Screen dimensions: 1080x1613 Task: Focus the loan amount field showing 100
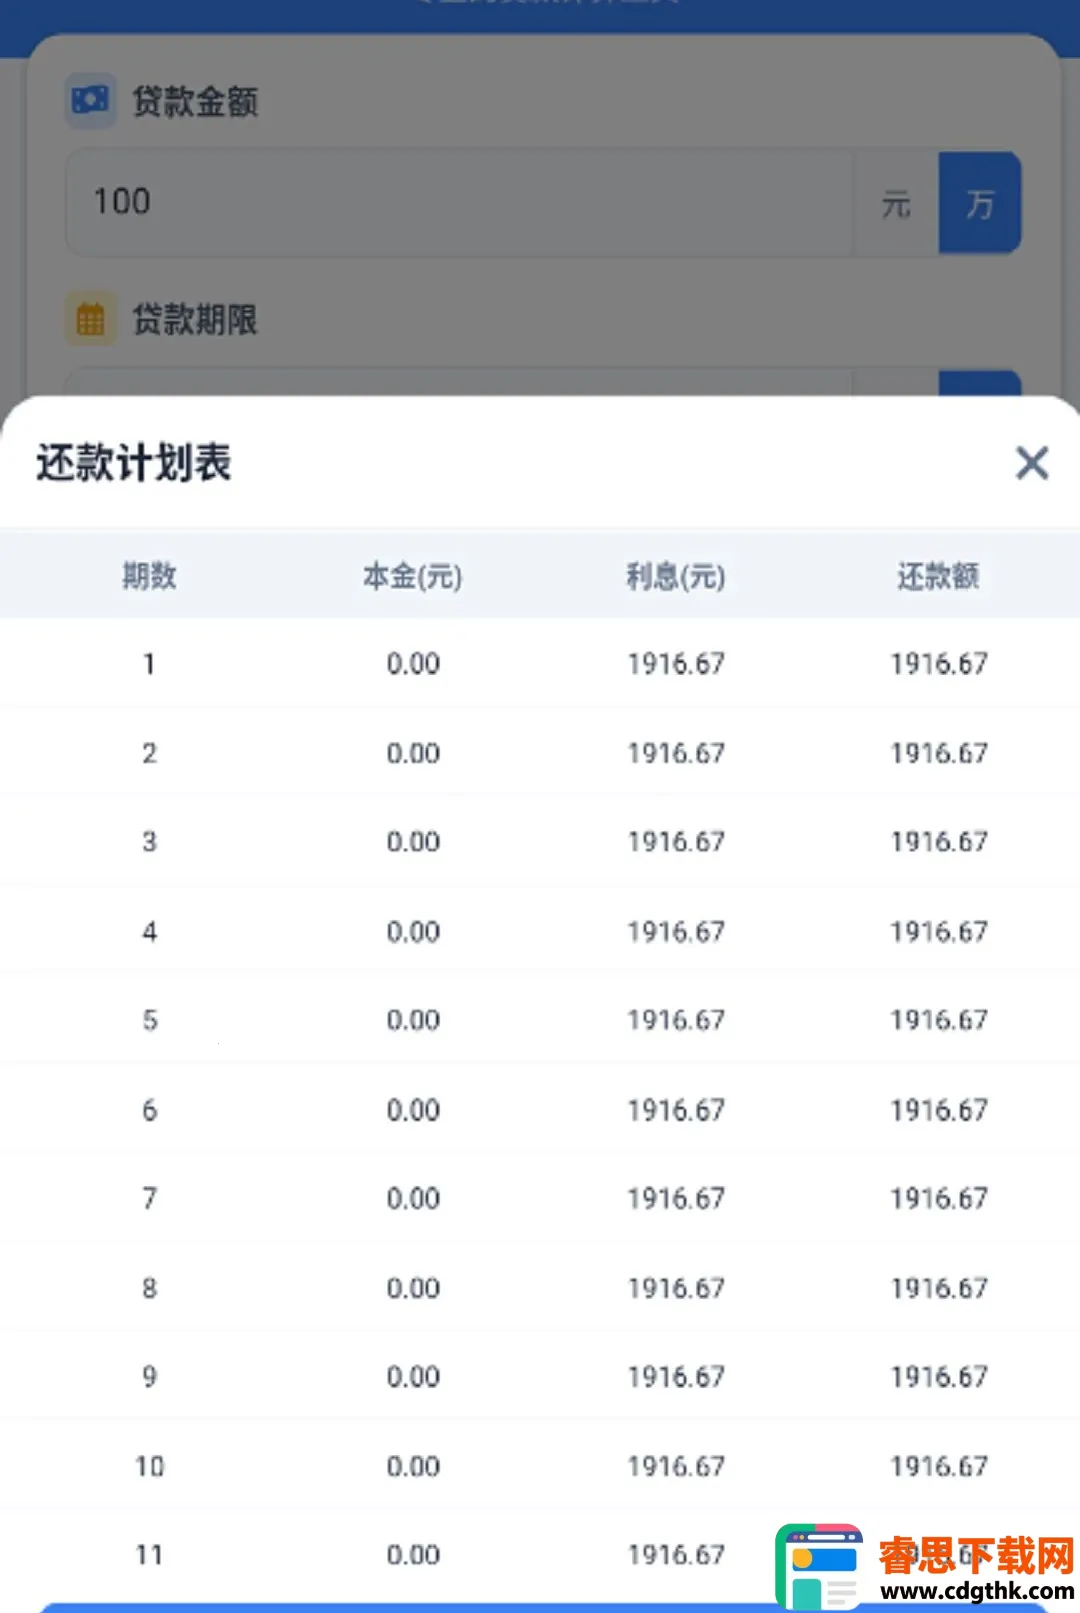460,203
